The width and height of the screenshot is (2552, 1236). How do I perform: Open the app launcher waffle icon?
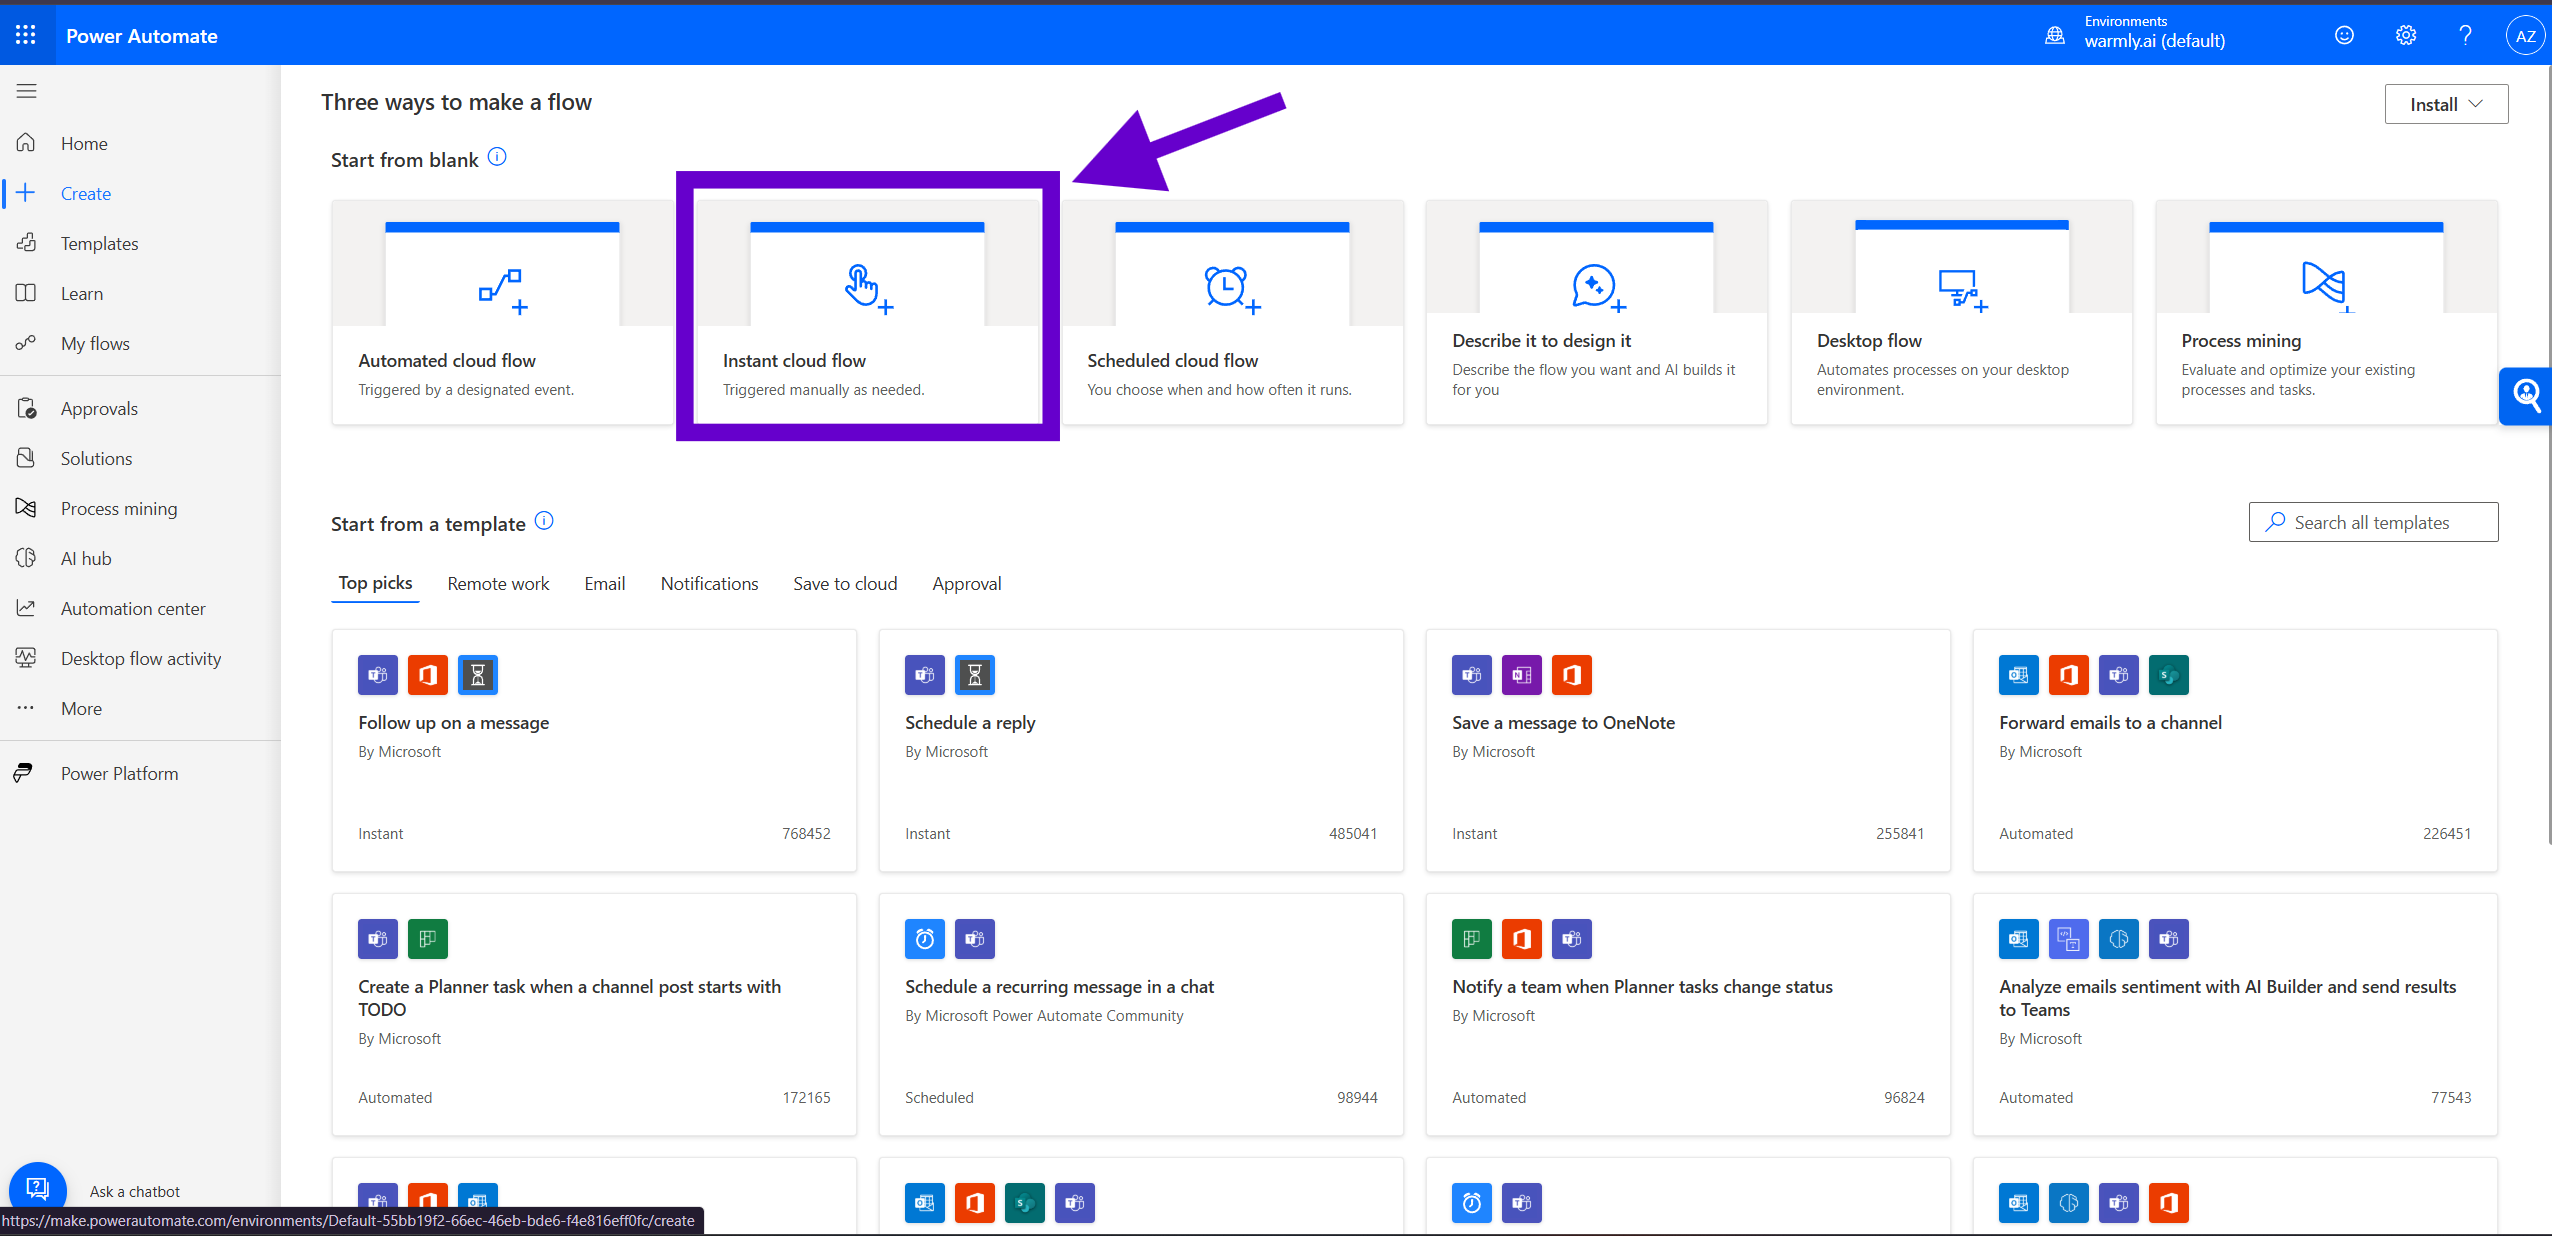[x=26, y=36]
